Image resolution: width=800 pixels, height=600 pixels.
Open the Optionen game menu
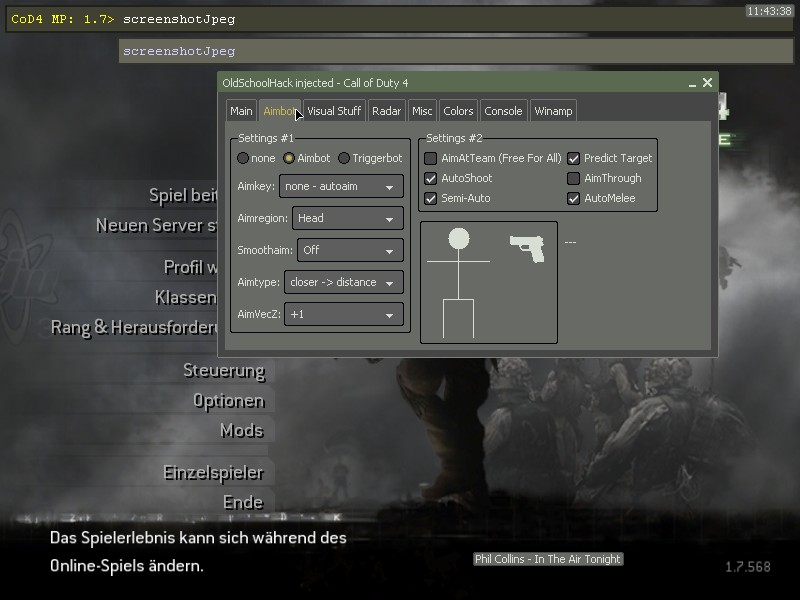point(229,401)
